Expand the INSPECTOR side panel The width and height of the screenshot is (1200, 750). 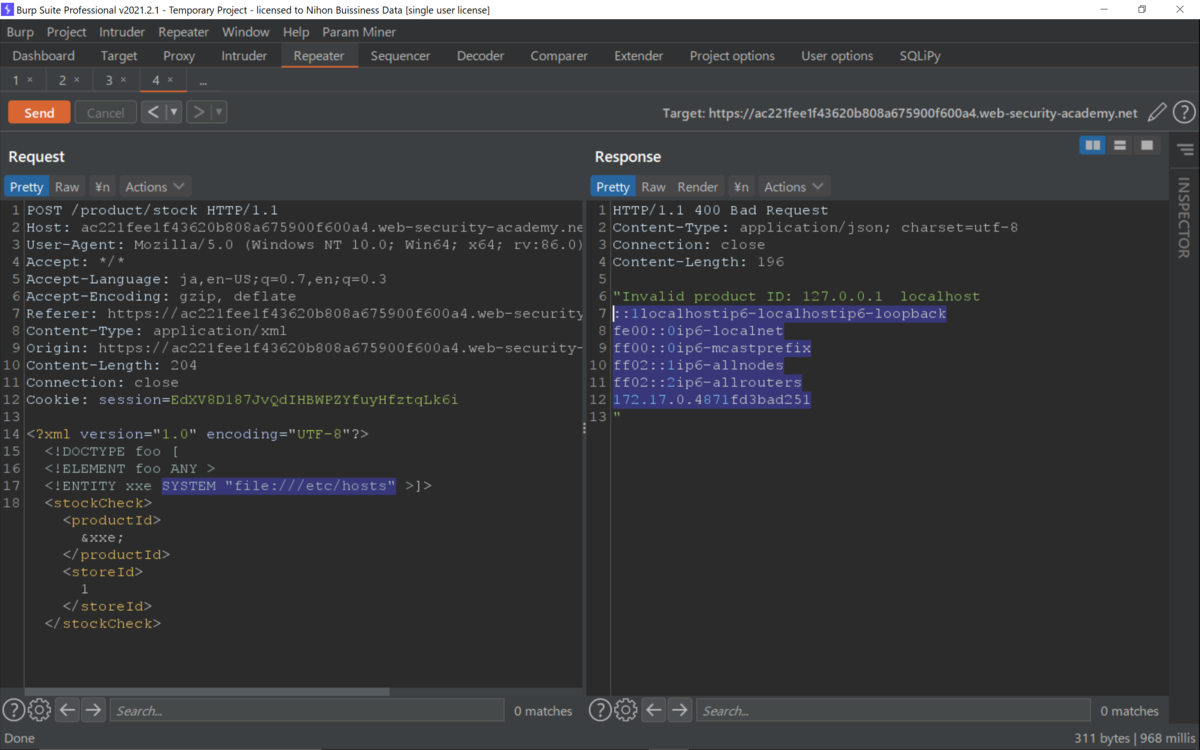(x=1184, y=217)
